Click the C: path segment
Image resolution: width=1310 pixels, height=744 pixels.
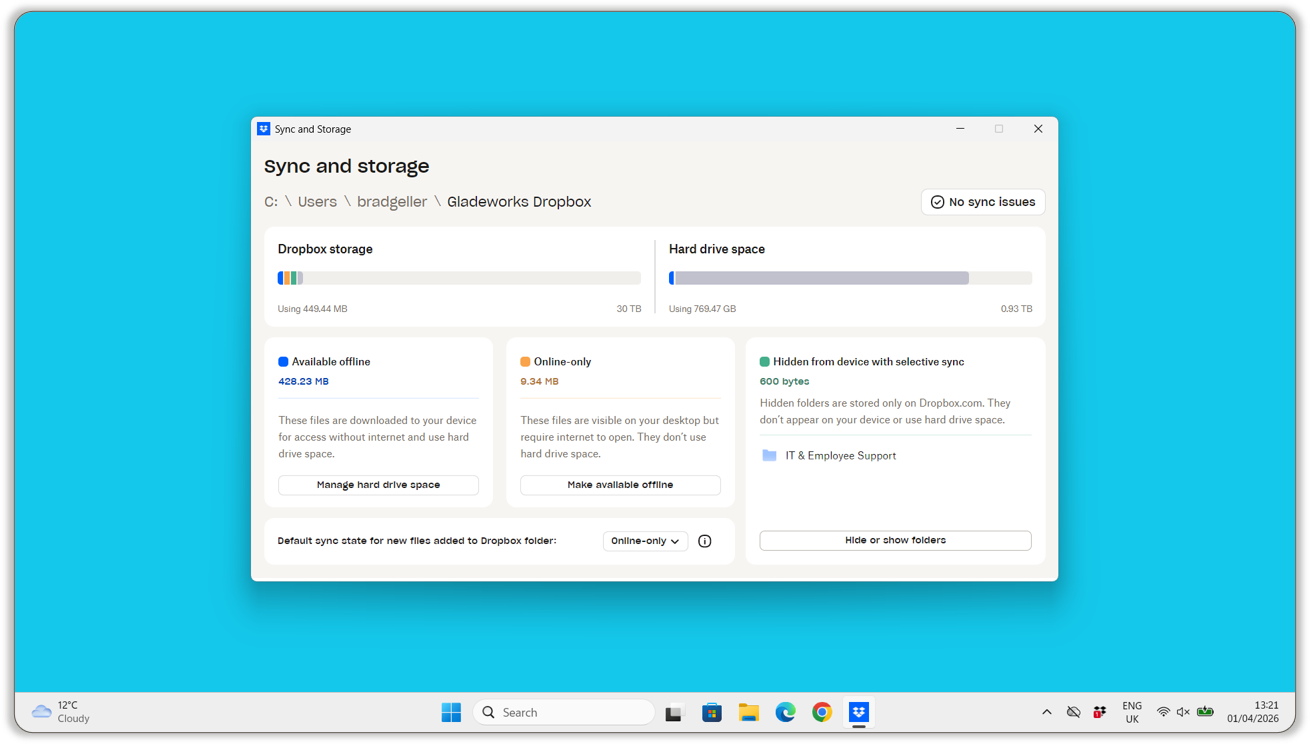coord(271,202)
